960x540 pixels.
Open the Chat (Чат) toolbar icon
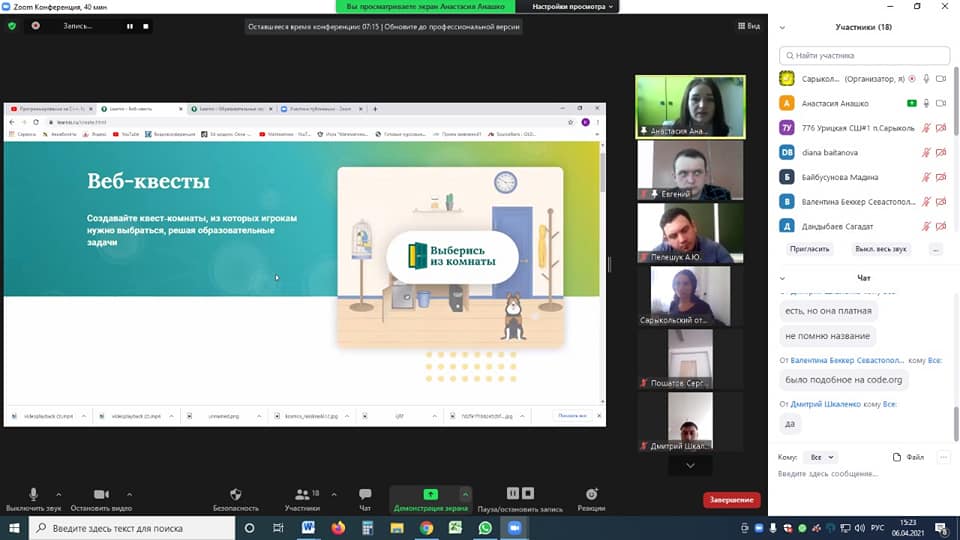tap(365, 495)
